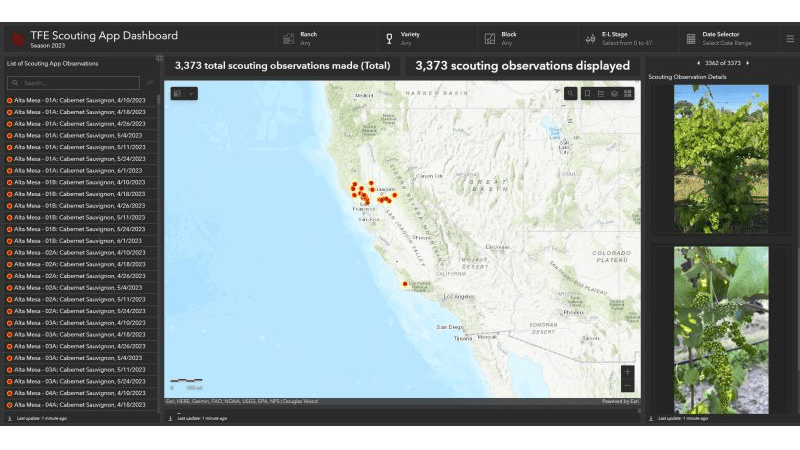Select Alta Mesa - 02A Cabernet Sauvignon 5/11/2023
The width and height of the screenshot is (800, 450).
(80, 300)
